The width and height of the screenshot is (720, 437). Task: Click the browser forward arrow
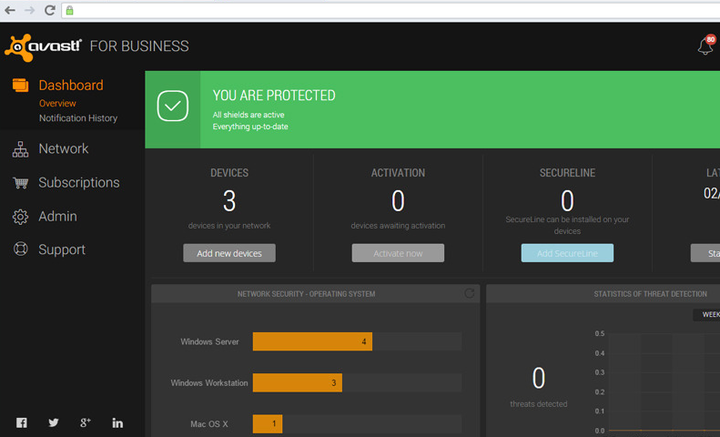30,10
